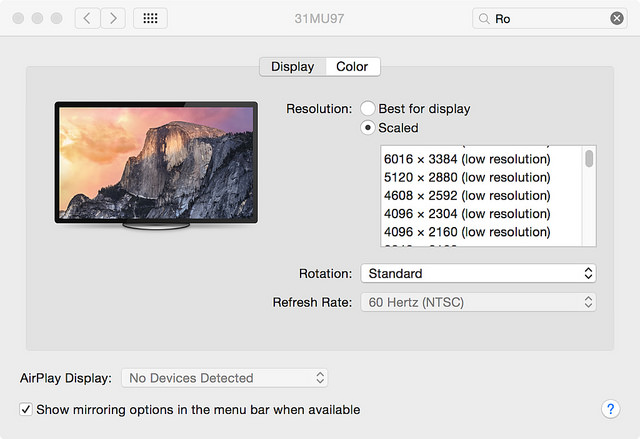640x439 pixels.
Task: Expand the AirPlay Display dropdown
Action: [224, 378]
